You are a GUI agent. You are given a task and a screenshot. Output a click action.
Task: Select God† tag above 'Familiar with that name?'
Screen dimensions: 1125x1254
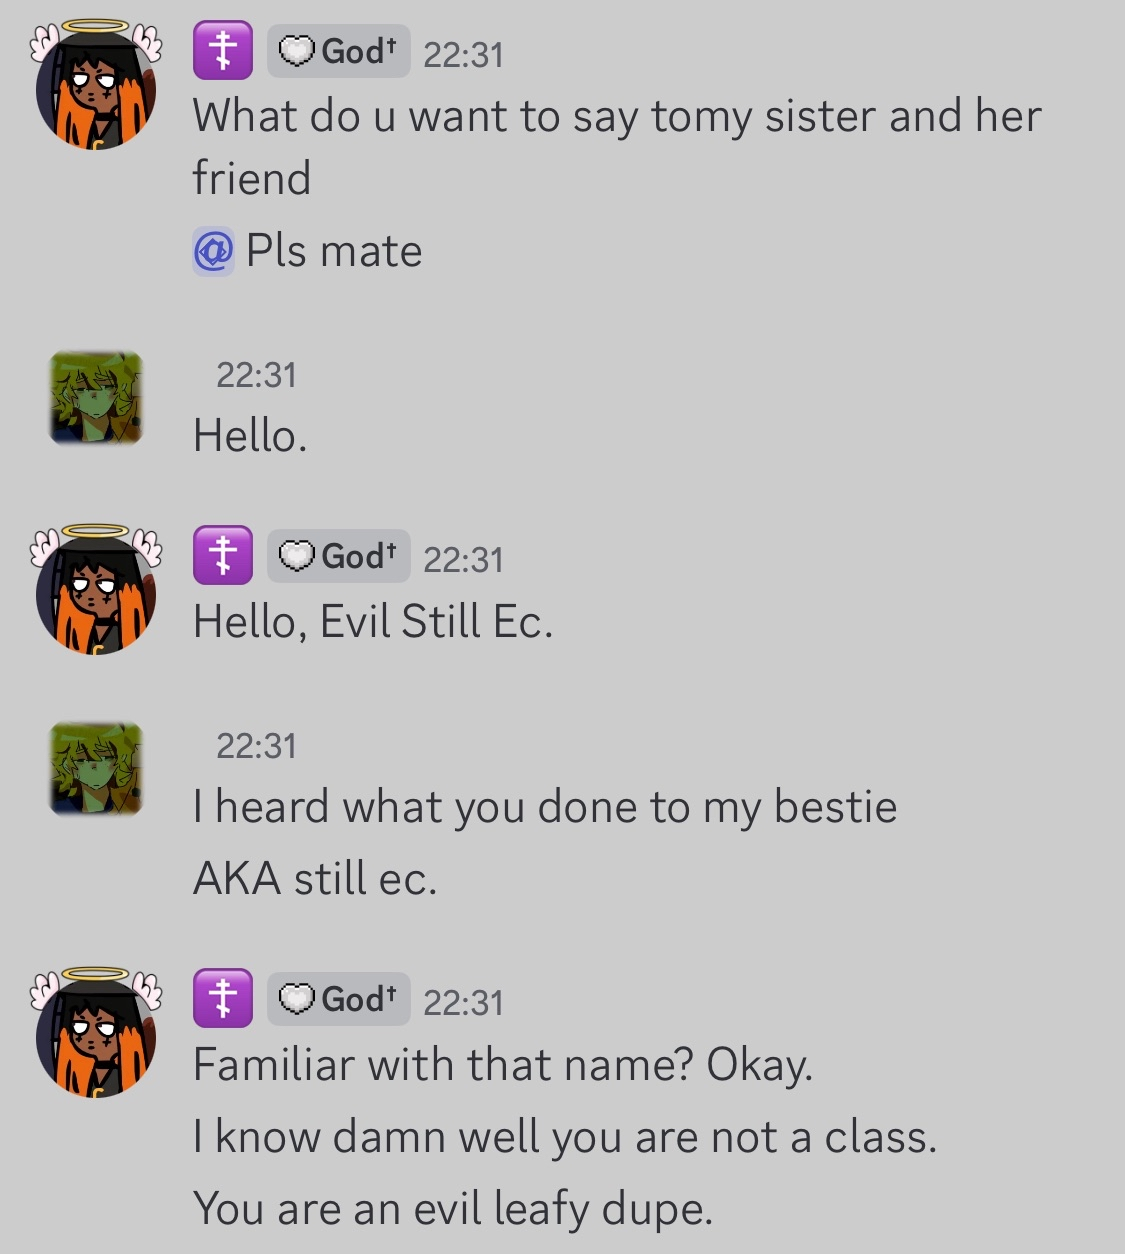(338, 999)
